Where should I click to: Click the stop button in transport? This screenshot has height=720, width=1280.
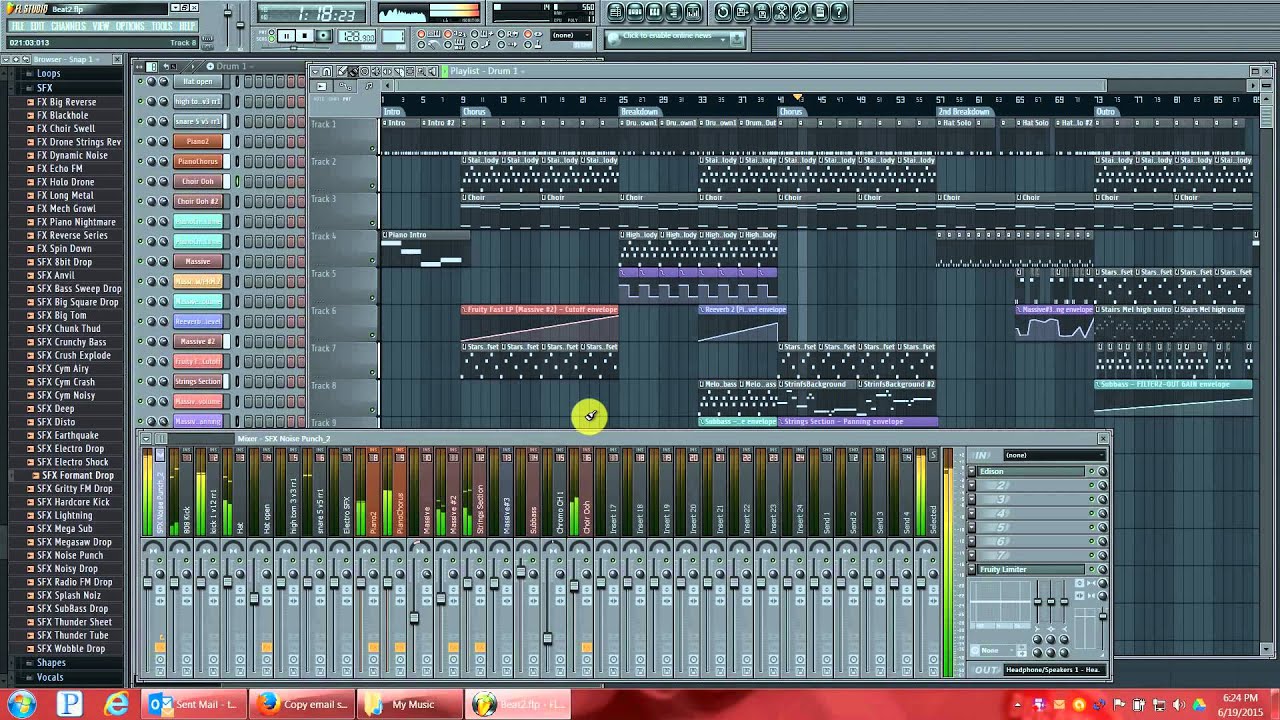(x=305, y=36)
